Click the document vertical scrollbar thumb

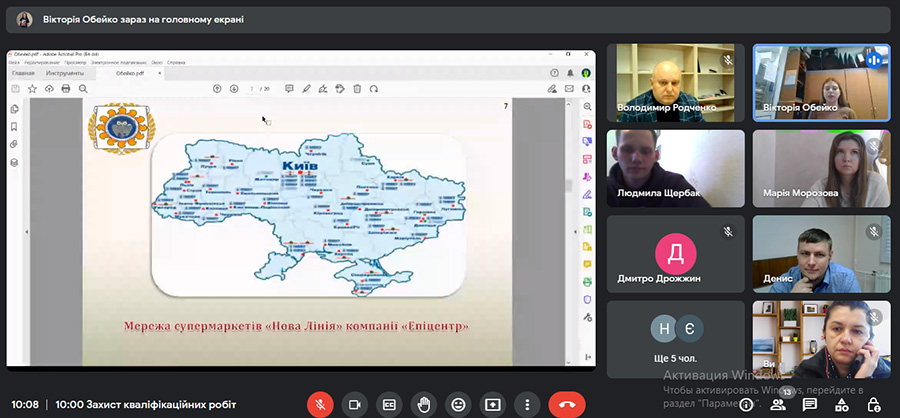[x=569, y=185]
